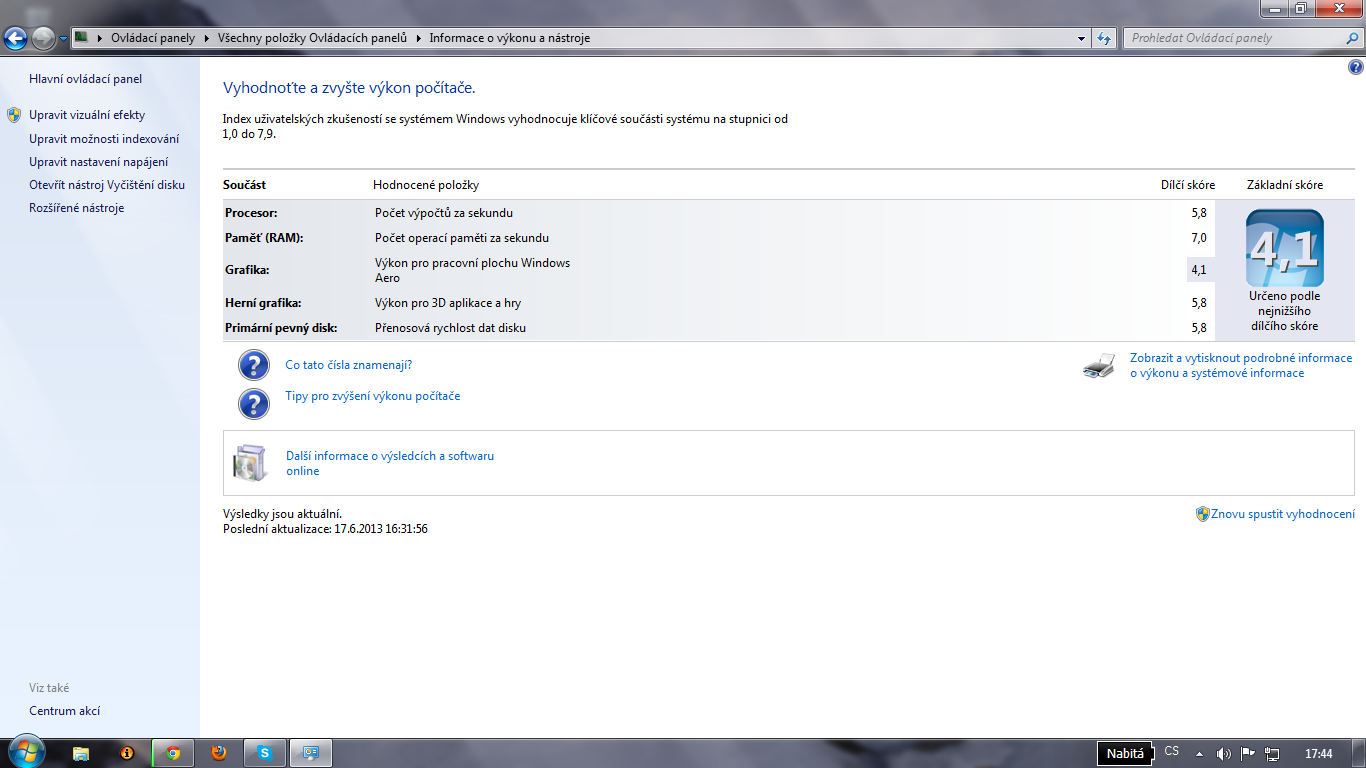The image size is (1366, 768).
Task: Select the Procesor: row label
Action: (251, 213)
